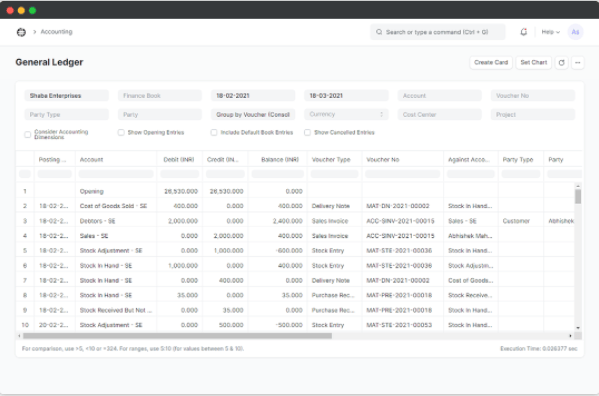Click the refresh report icon
The image size is (599, 396).
pyautogui.click(x=562, y=63)
